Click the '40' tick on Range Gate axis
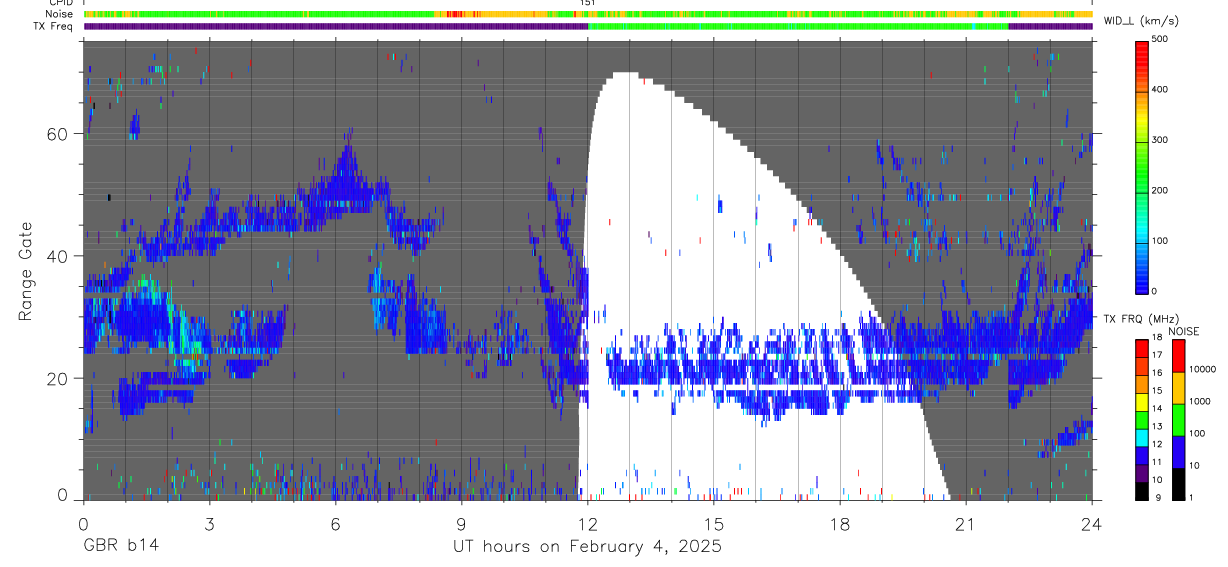The image size is (1228, 567). click(x=58, y=256)
